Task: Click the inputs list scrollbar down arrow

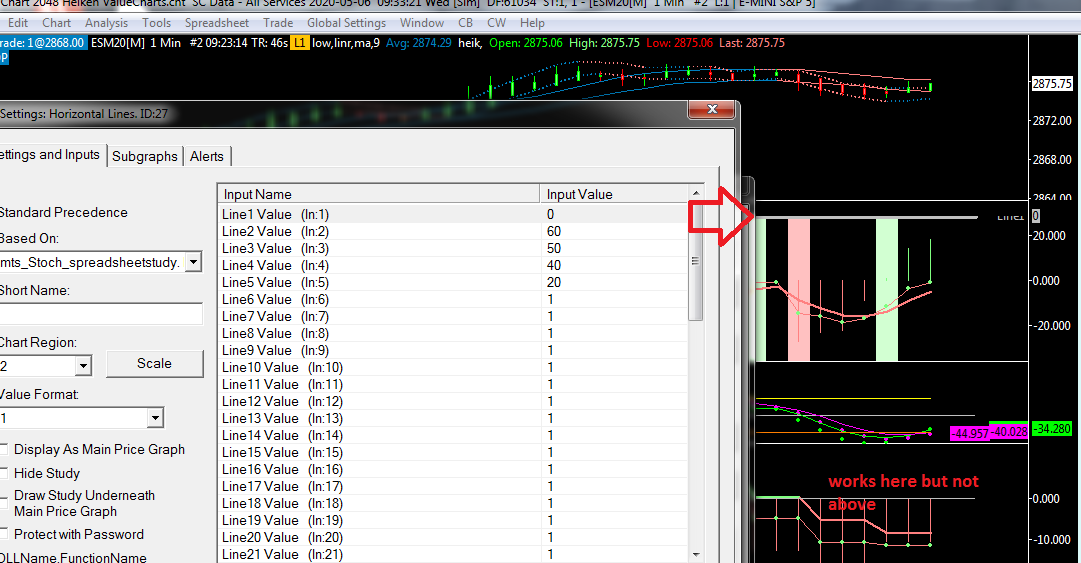Action: point(696,555)
